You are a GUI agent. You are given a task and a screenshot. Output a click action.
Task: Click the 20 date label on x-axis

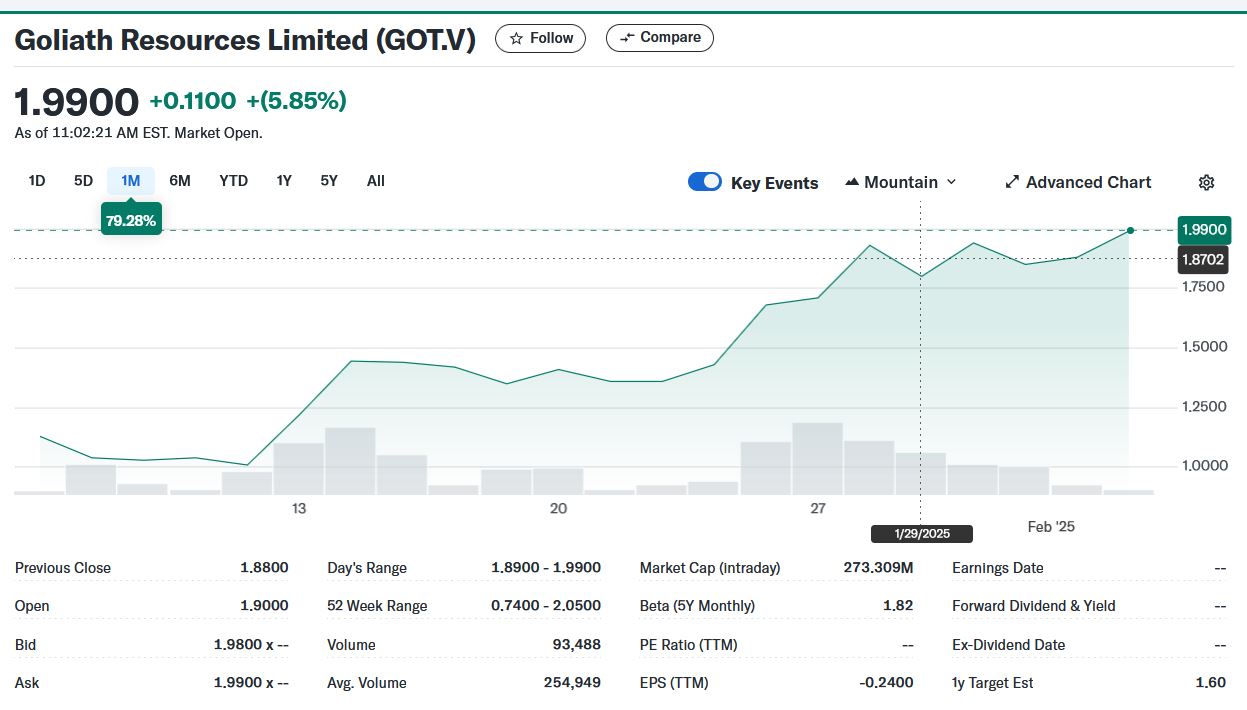pyautogui.click(x=558, y=509)
